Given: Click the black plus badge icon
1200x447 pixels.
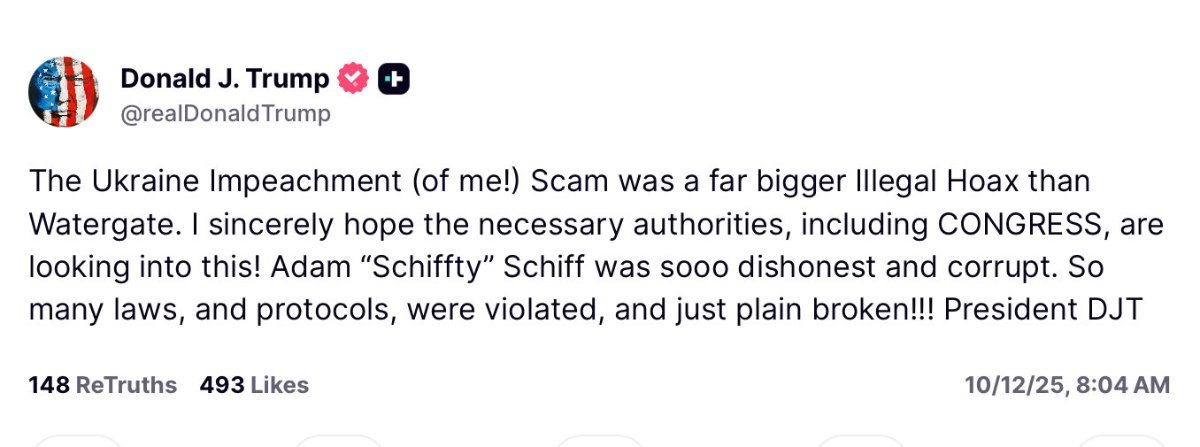Looking at the screenshot, I should click(393, 78).
